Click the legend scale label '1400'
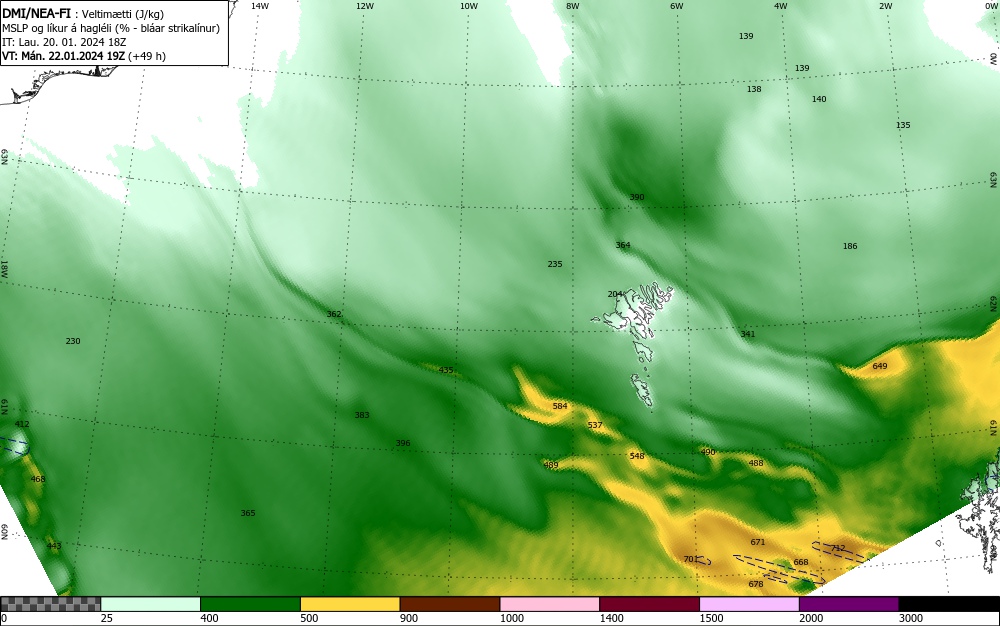 pos(611,618)
